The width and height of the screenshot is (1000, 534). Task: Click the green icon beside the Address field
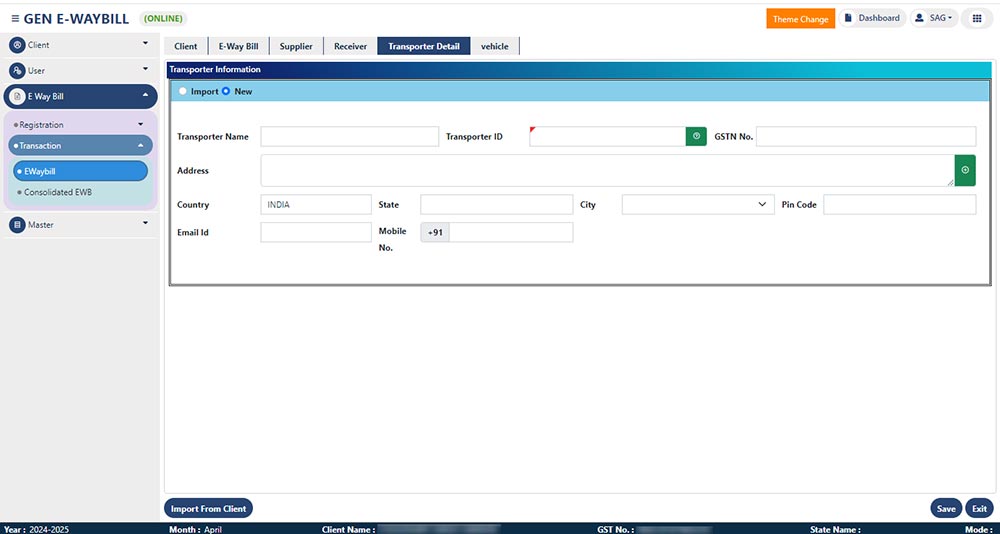pyautogui.click(x=965, y=171)
